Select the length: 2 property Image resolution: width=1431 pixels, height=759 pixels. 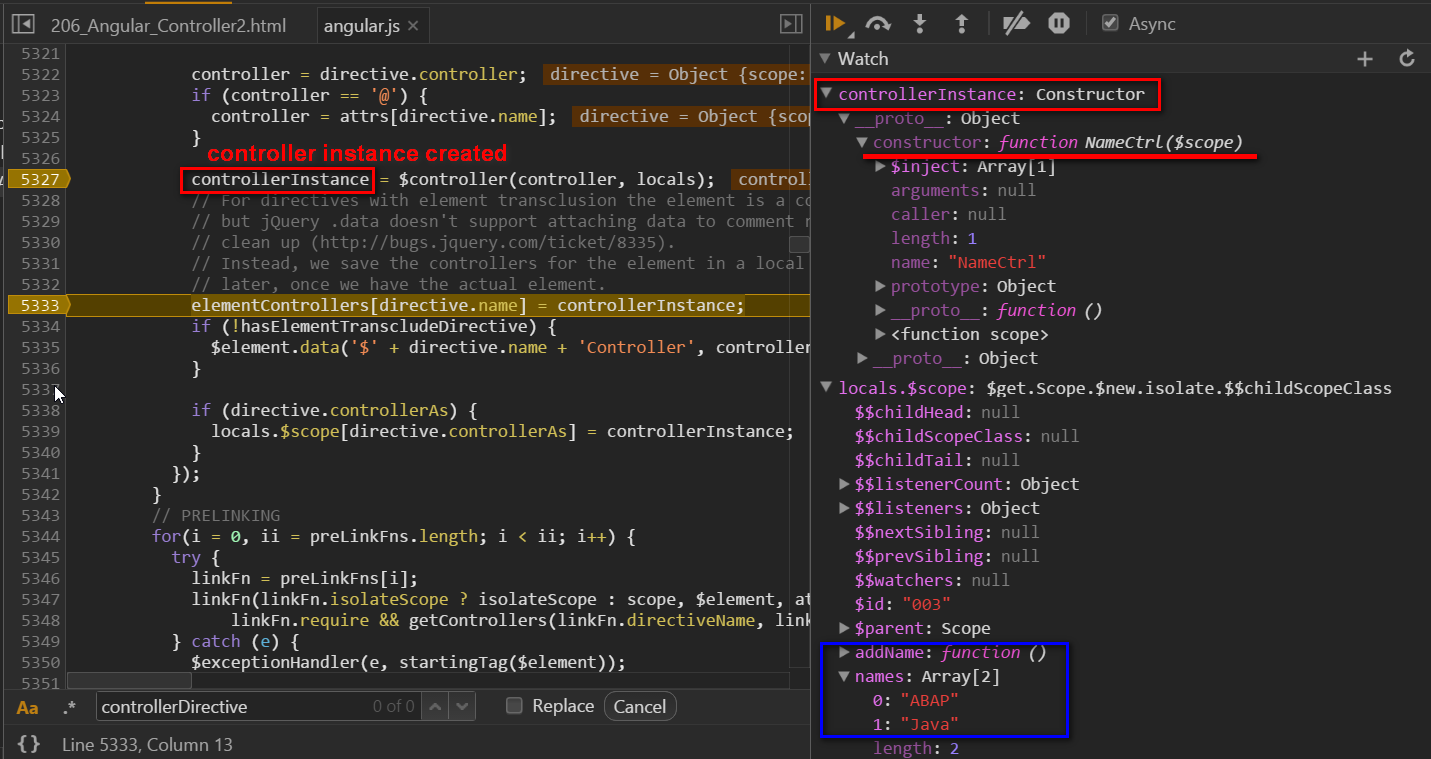click(916, 748)
